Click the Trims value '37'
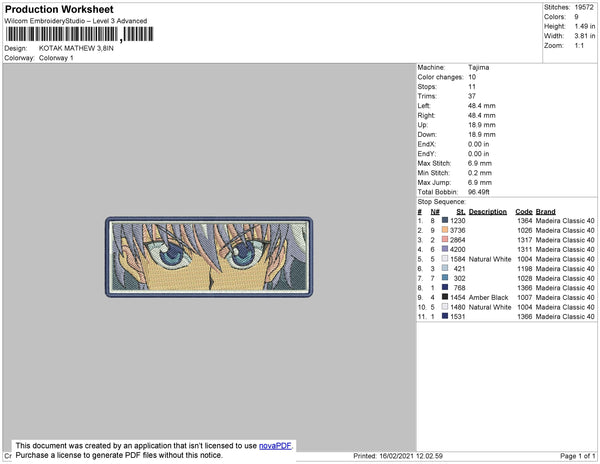The width and height of the screenshot is (600, 464). (472, 96)
